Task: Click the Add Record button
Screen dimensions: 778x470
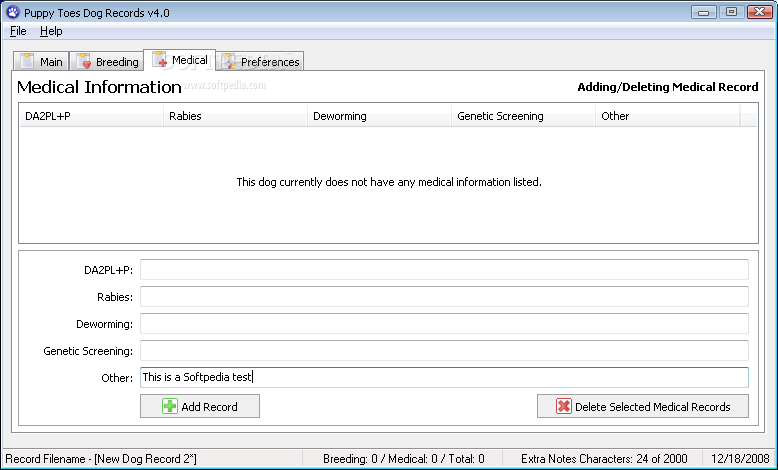Action: click(200, 406)
